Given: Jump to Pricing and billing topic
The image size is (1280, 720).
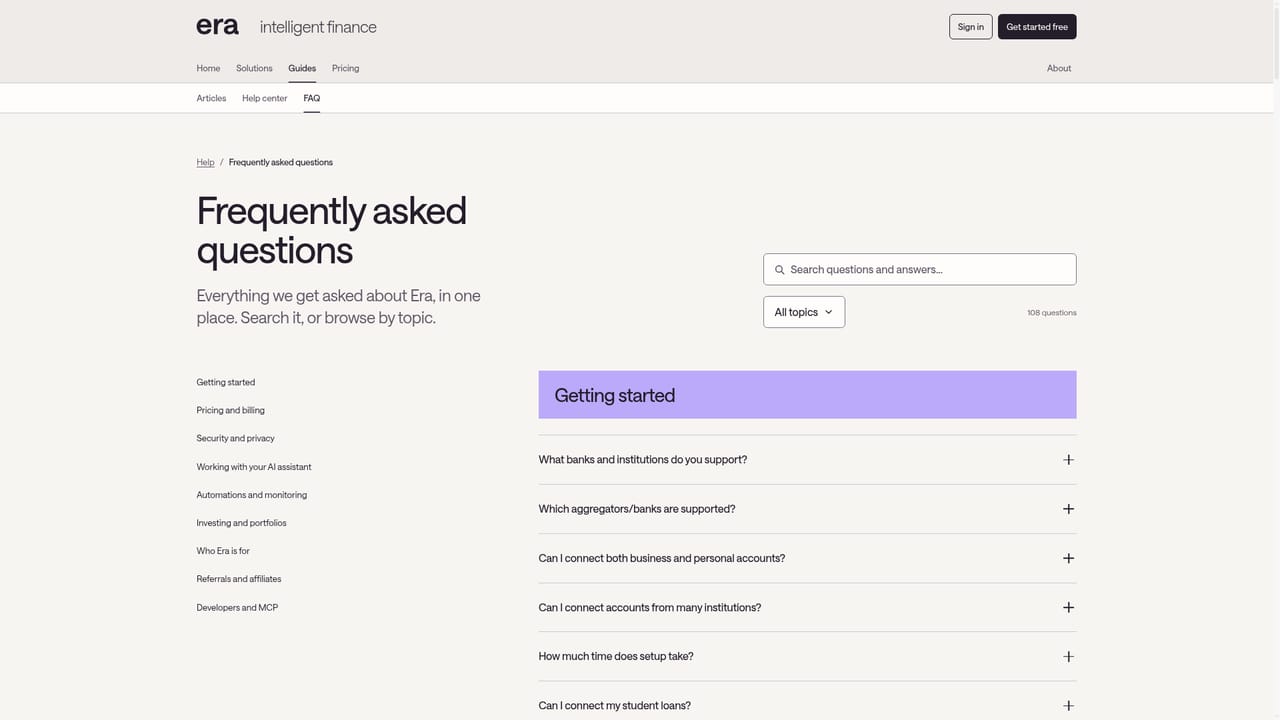Looking at the screenshot, I should click(231, 410).
